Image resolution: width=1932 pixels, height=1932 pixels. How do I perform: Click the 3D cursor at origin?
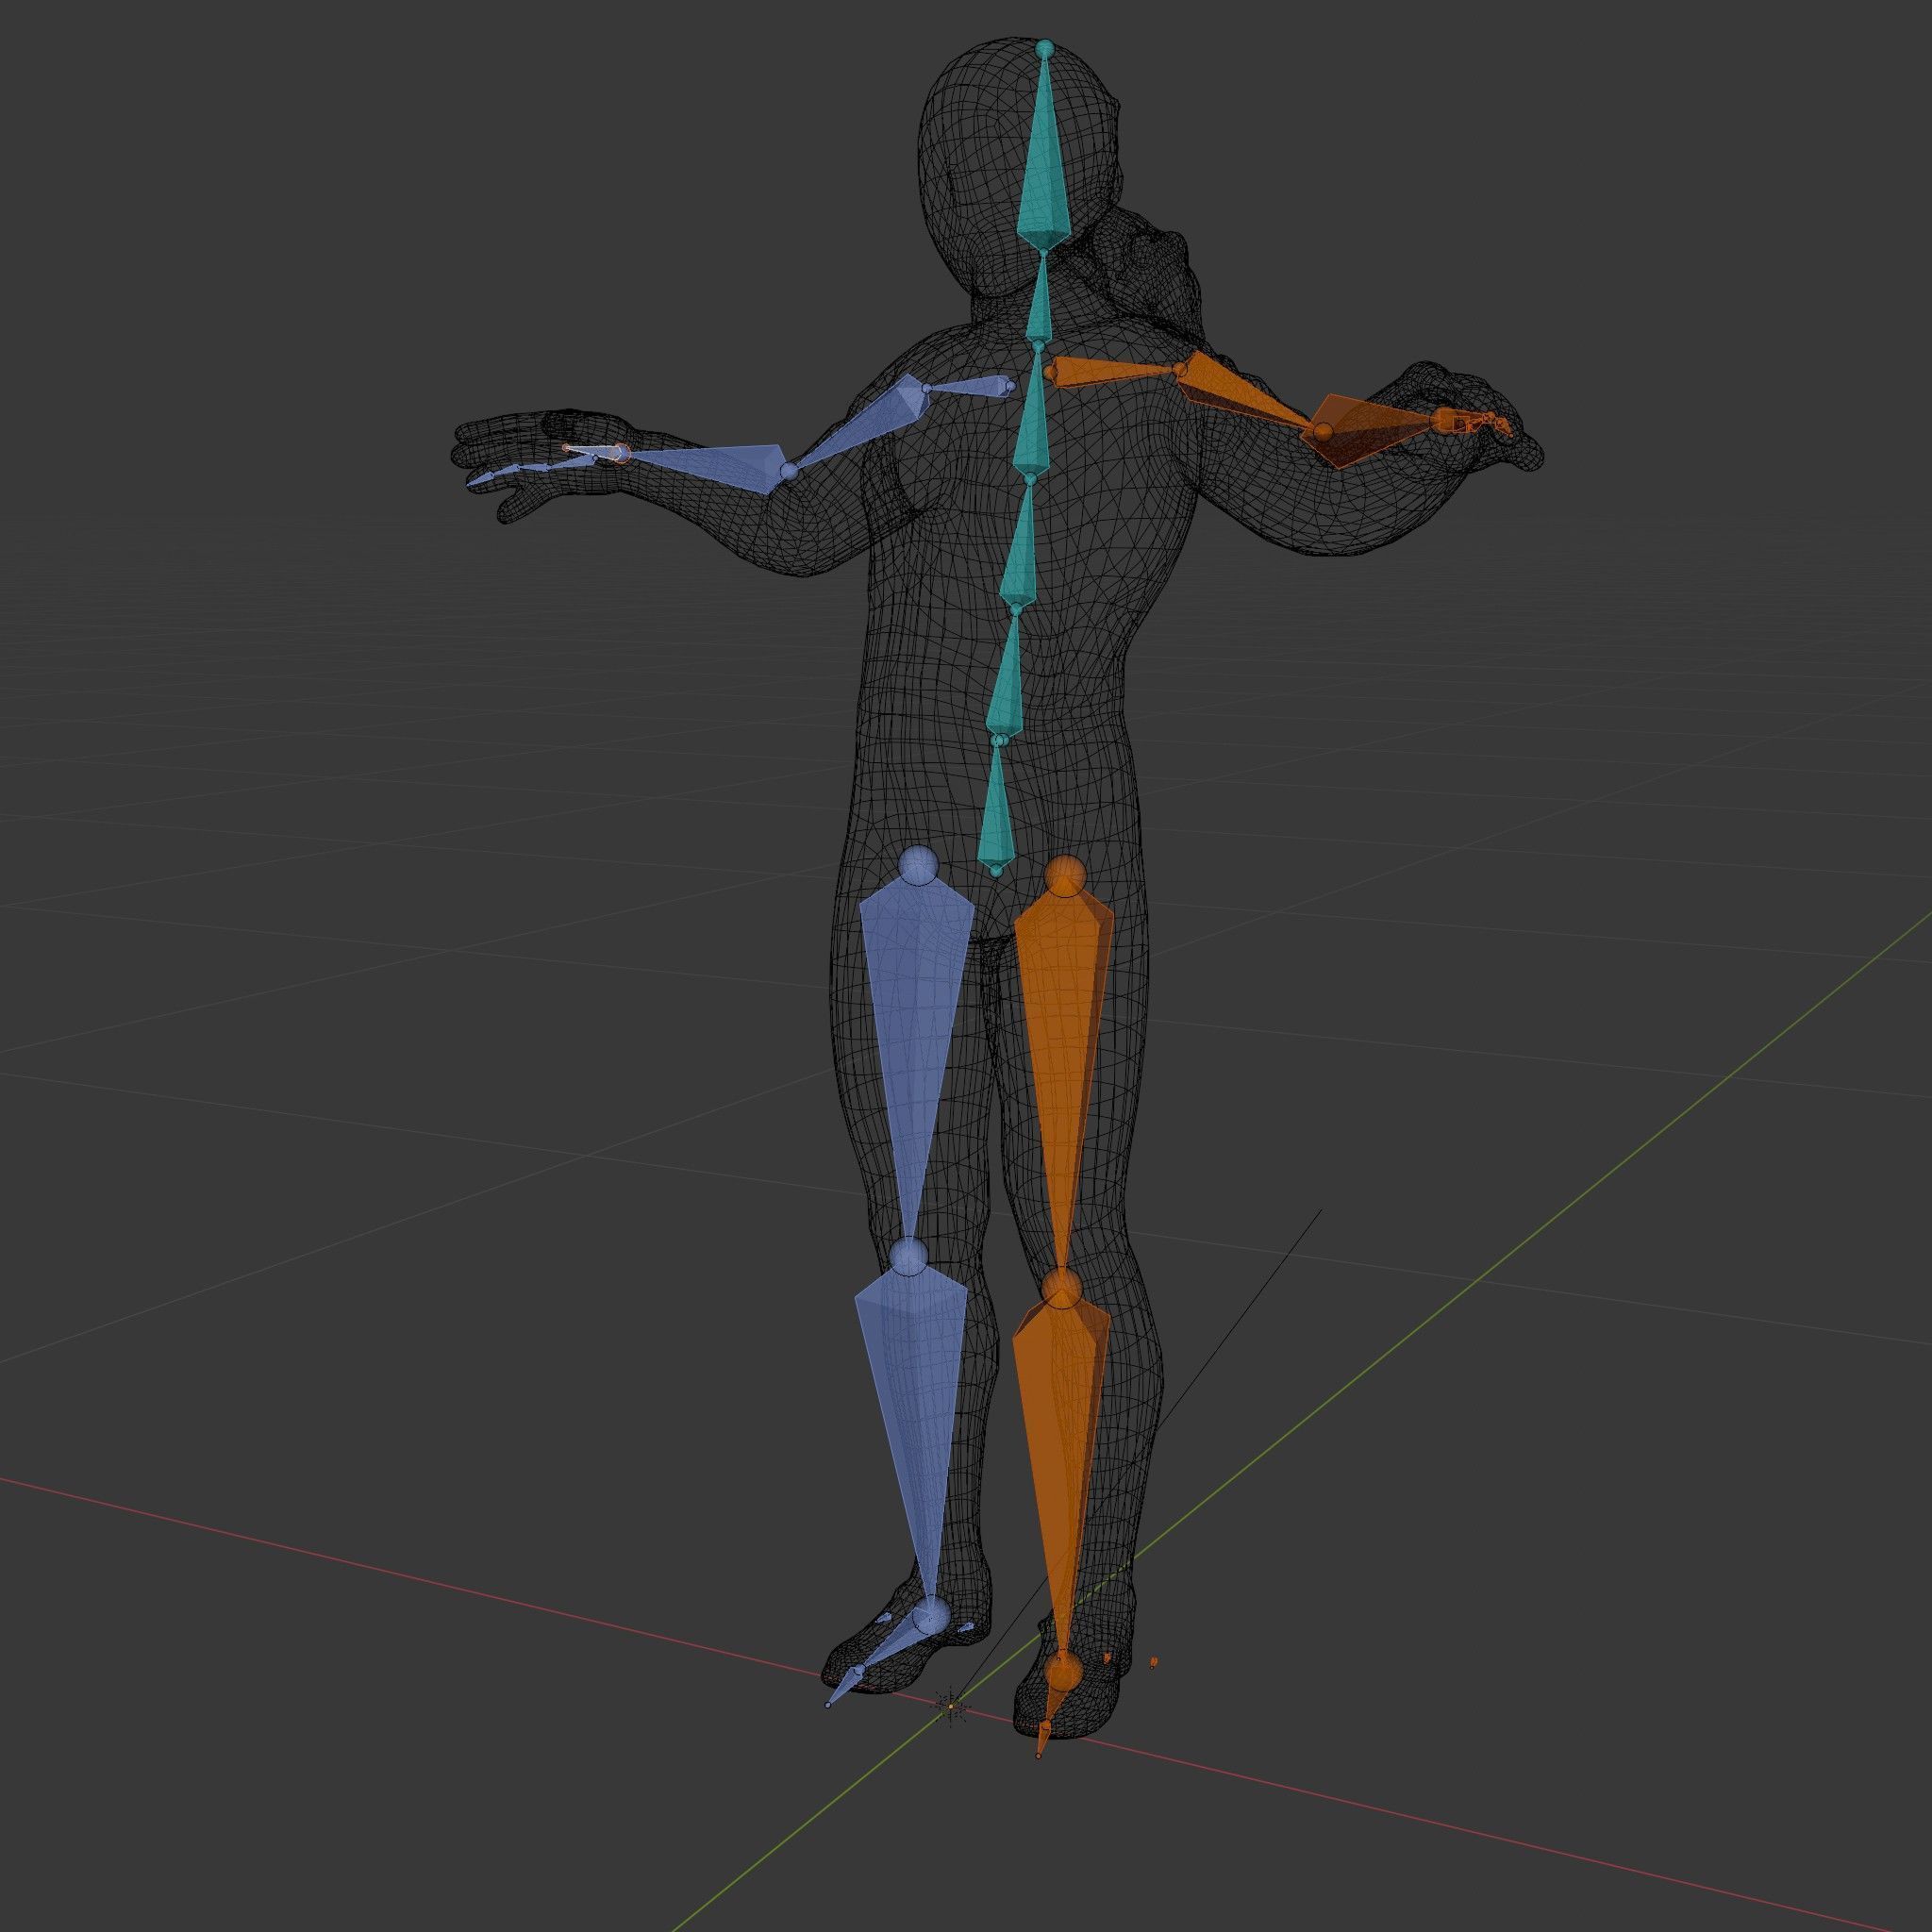click(951, 1705)
